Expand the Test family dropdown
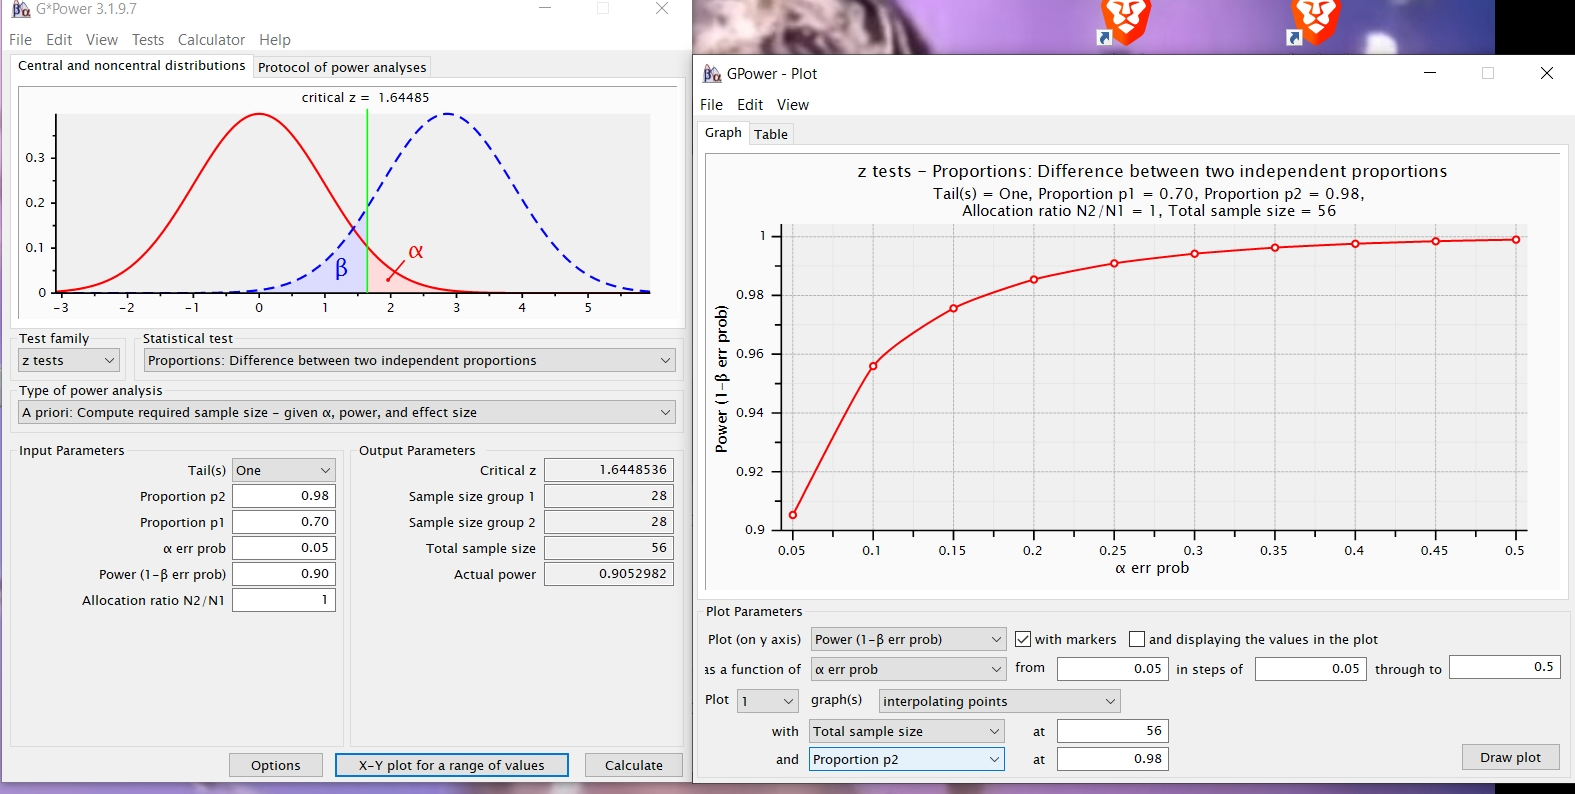The image size is (1575, 794). [69, 360]
